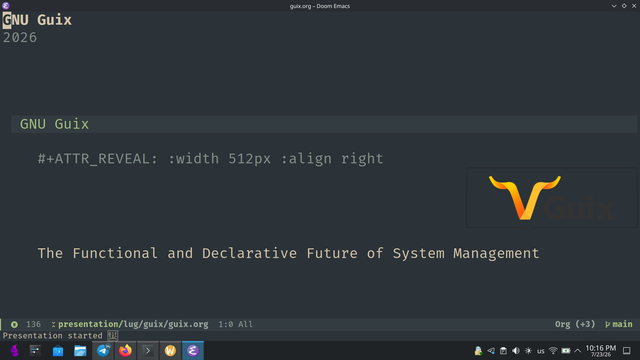Open the screen brightness tray icon
The image size is (640, 360).
pyautogui.click(x=528, y=351)
